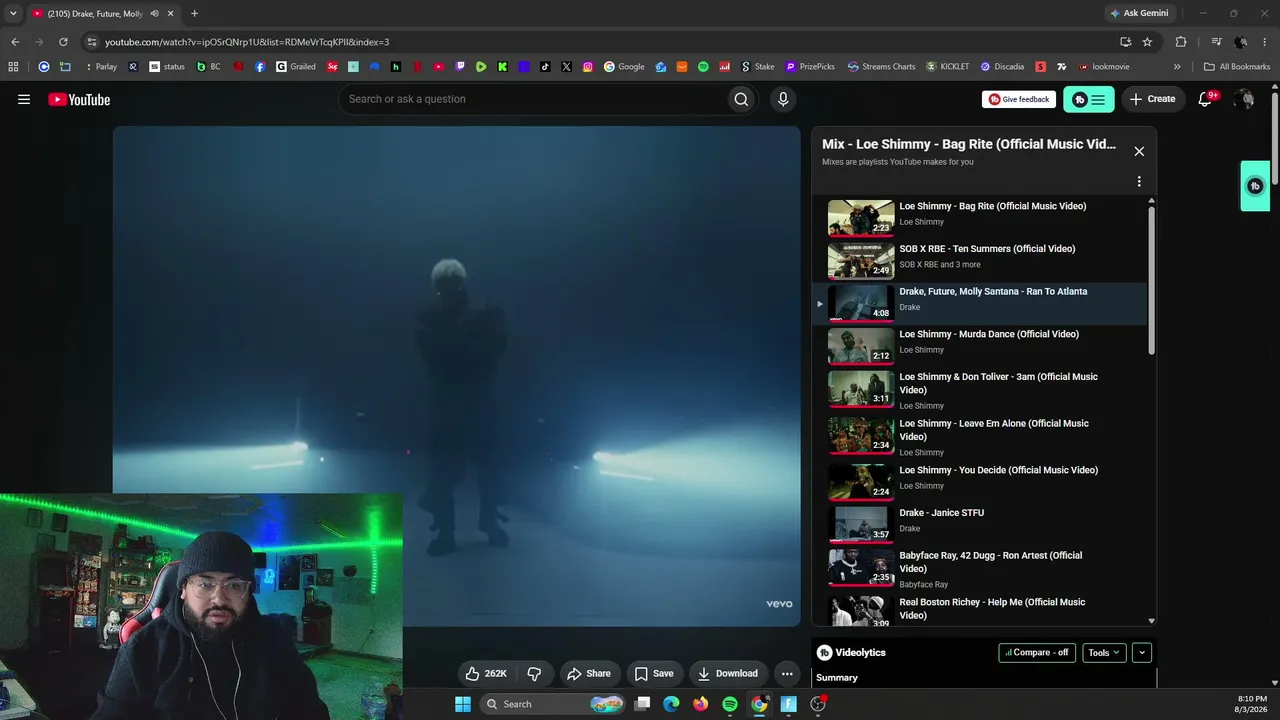The image size is (1280, 720).
Task: Open the Twitch bookmark icon
Action: pos(460,67)
